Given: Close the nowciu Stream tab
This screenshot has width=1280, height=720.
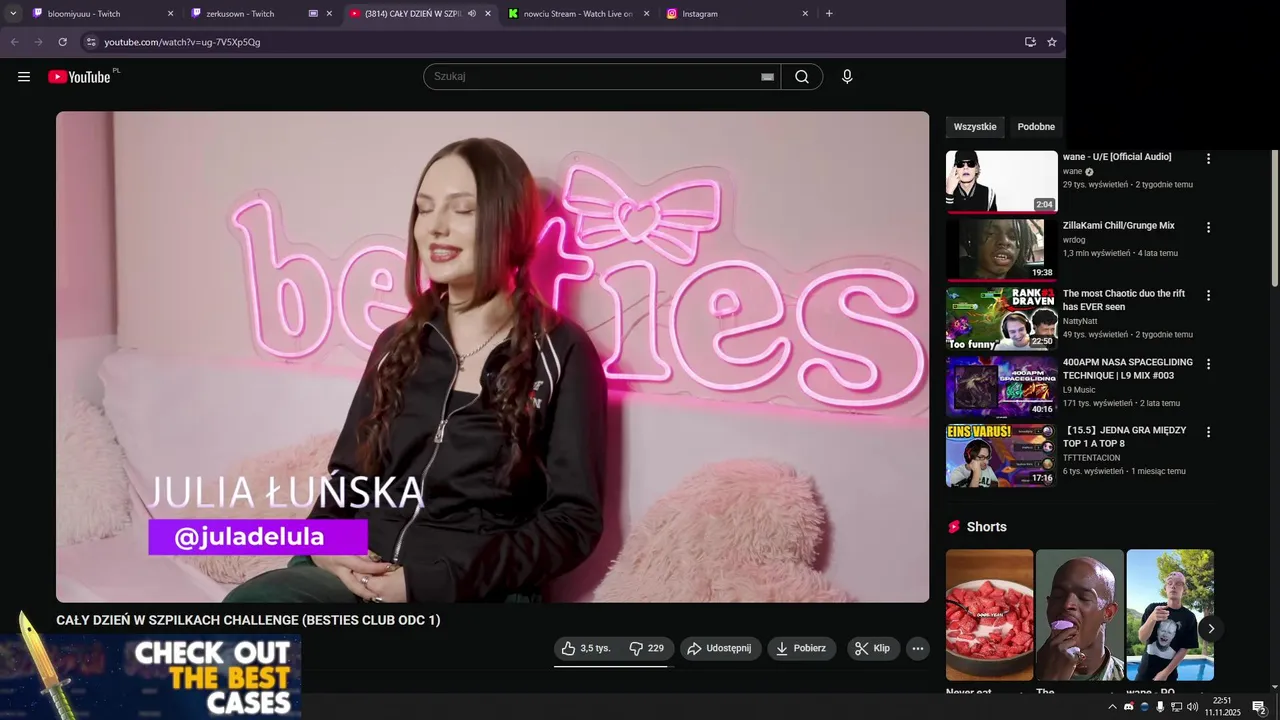Looking at the screenshot, I should (646, 14).
